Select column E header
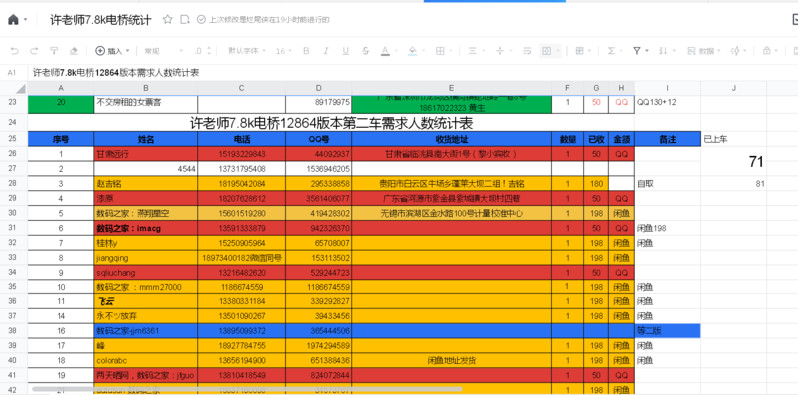Viewport: 798px width, 395px height. coord(451,88)
